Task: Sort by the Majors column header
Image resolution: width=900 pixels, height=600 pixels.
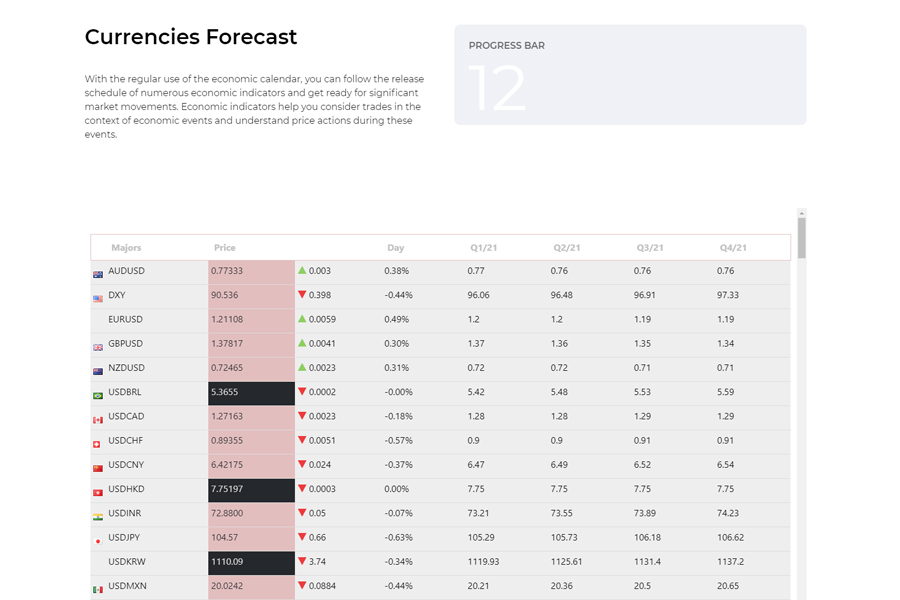Action: [x=126, y=247]
